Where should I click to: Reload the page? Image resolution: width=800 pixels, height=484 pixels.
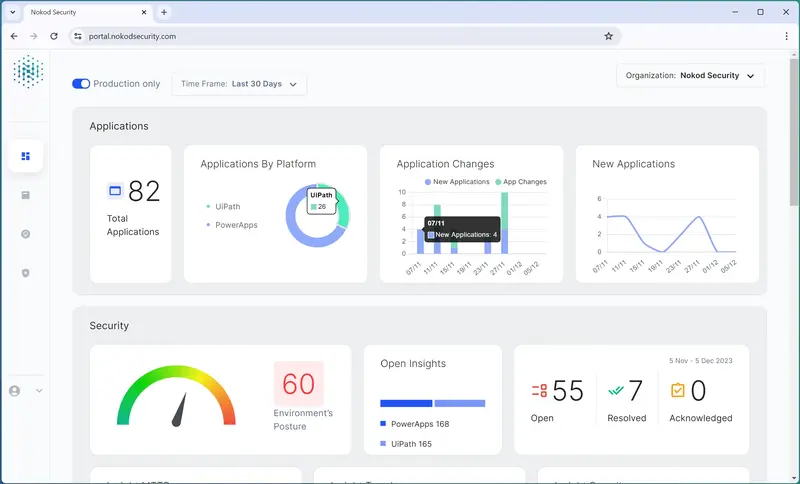pyautogui.click(x=54, y=36)
